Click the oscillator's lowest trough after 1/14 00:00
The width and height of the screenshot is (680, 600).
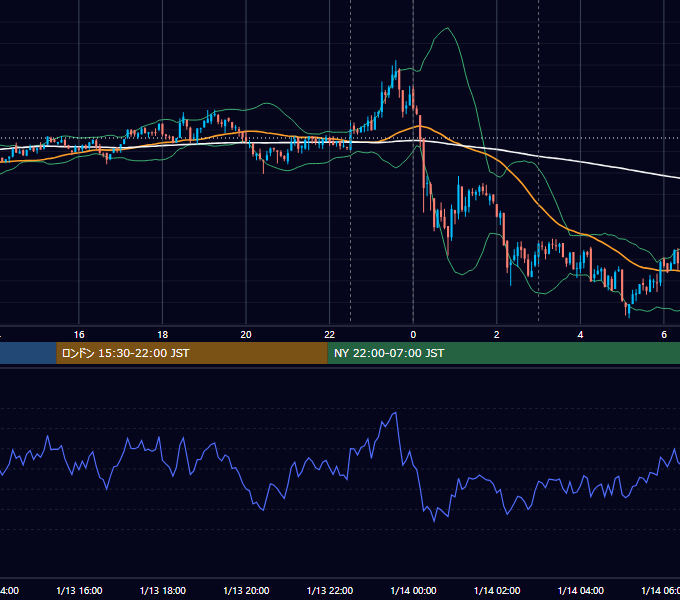point(434,521)
